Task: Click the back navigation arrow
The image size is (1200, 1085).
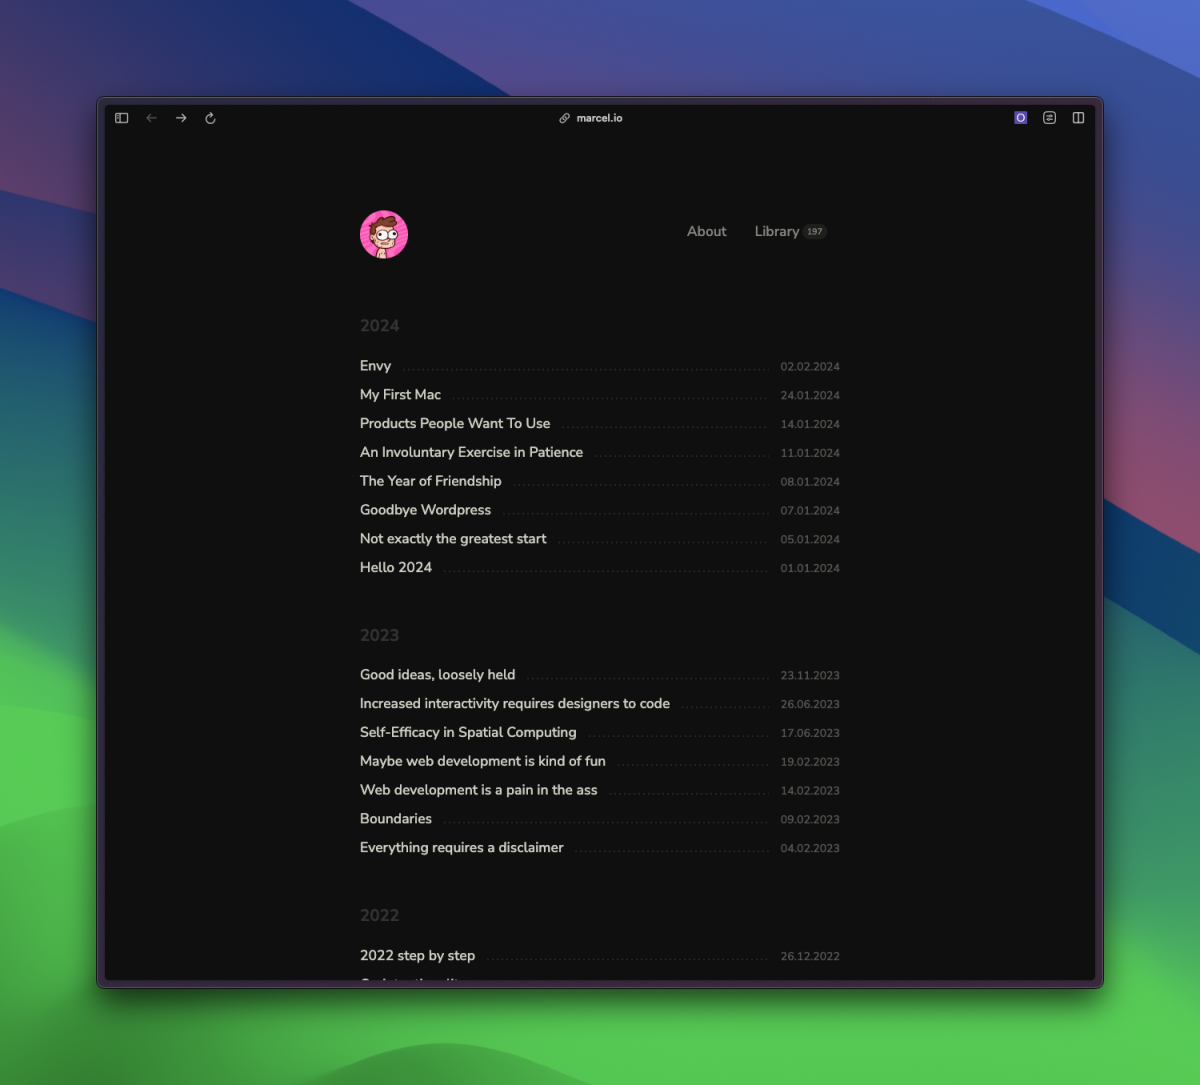Action: point(152,118)
